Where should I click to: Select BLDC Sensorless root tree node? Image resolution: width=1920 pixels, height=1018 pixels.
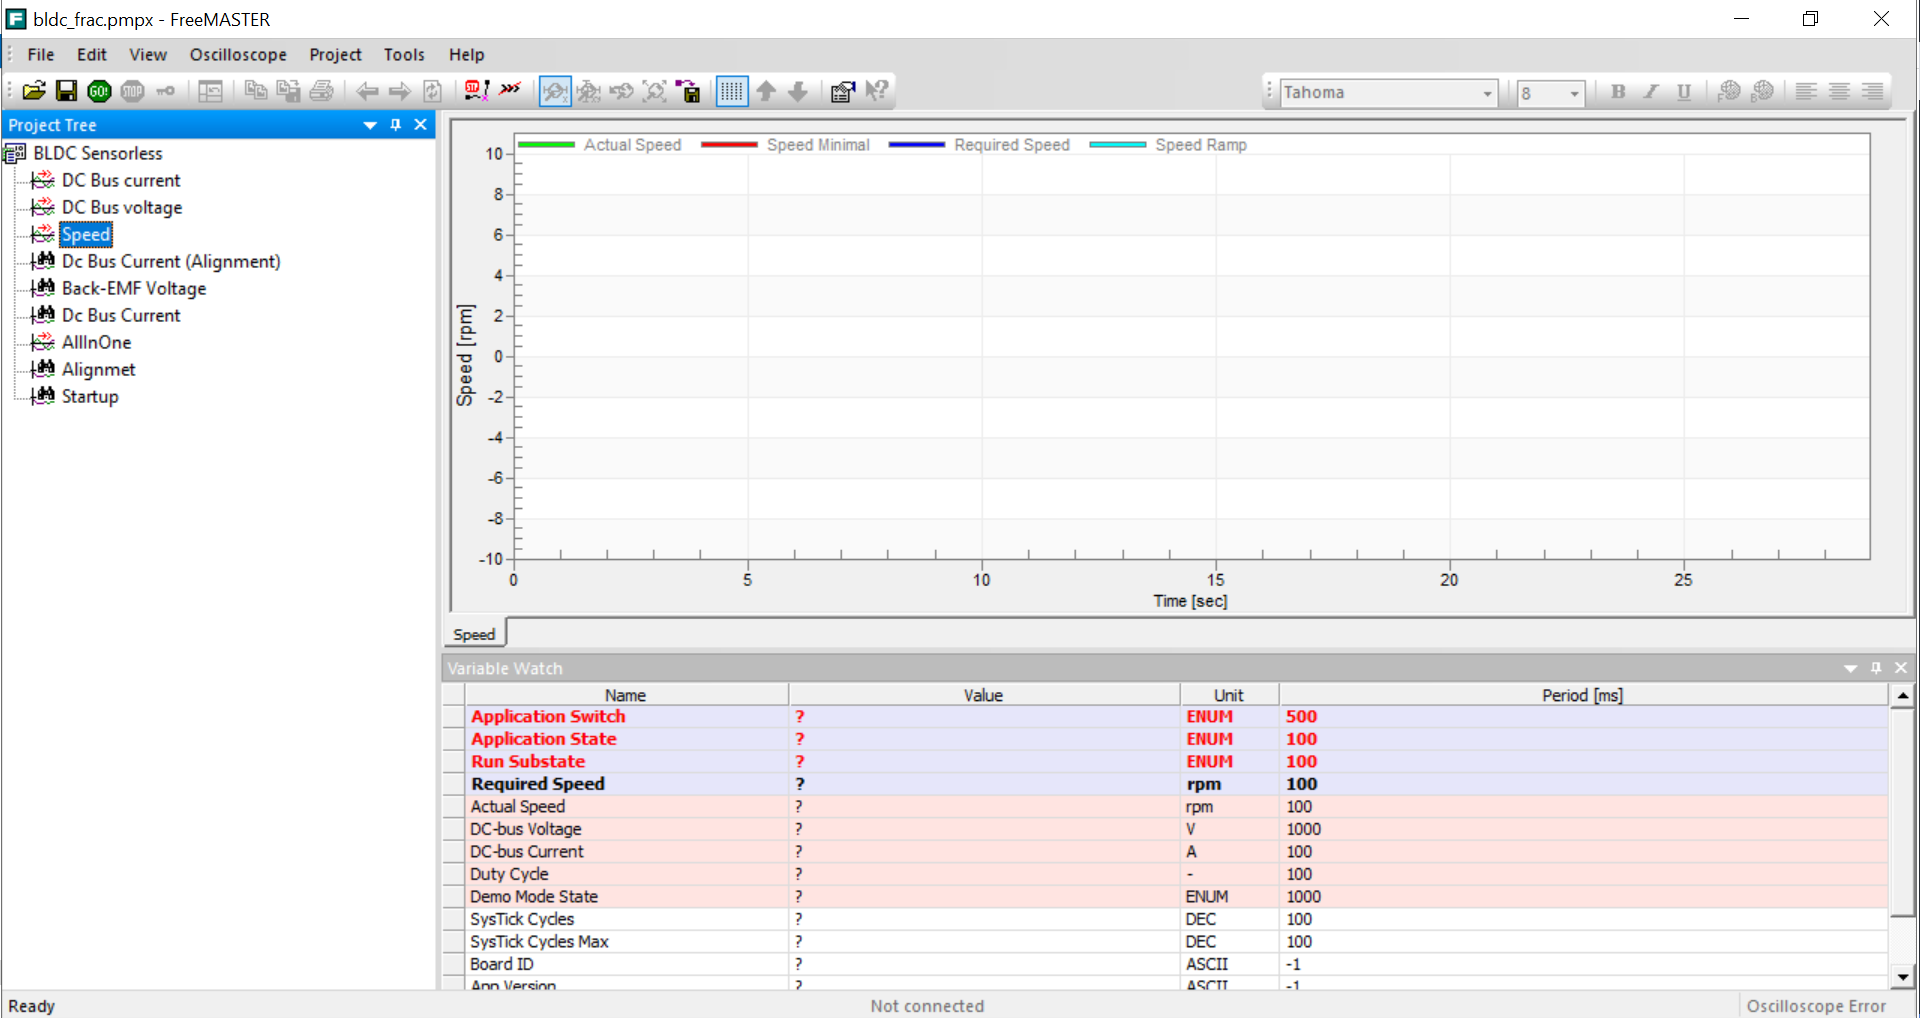coord(98,153)
